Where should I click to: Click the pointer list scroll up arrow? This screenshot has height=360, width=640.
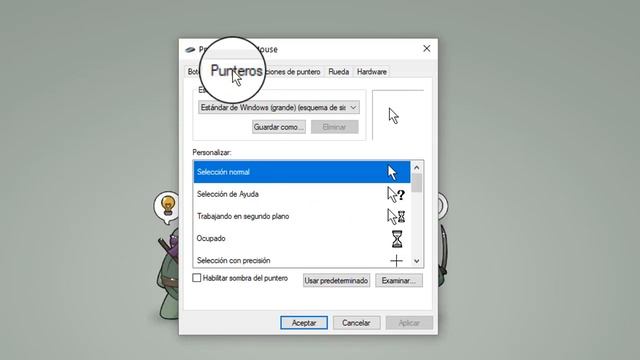[x=417, y=167]
